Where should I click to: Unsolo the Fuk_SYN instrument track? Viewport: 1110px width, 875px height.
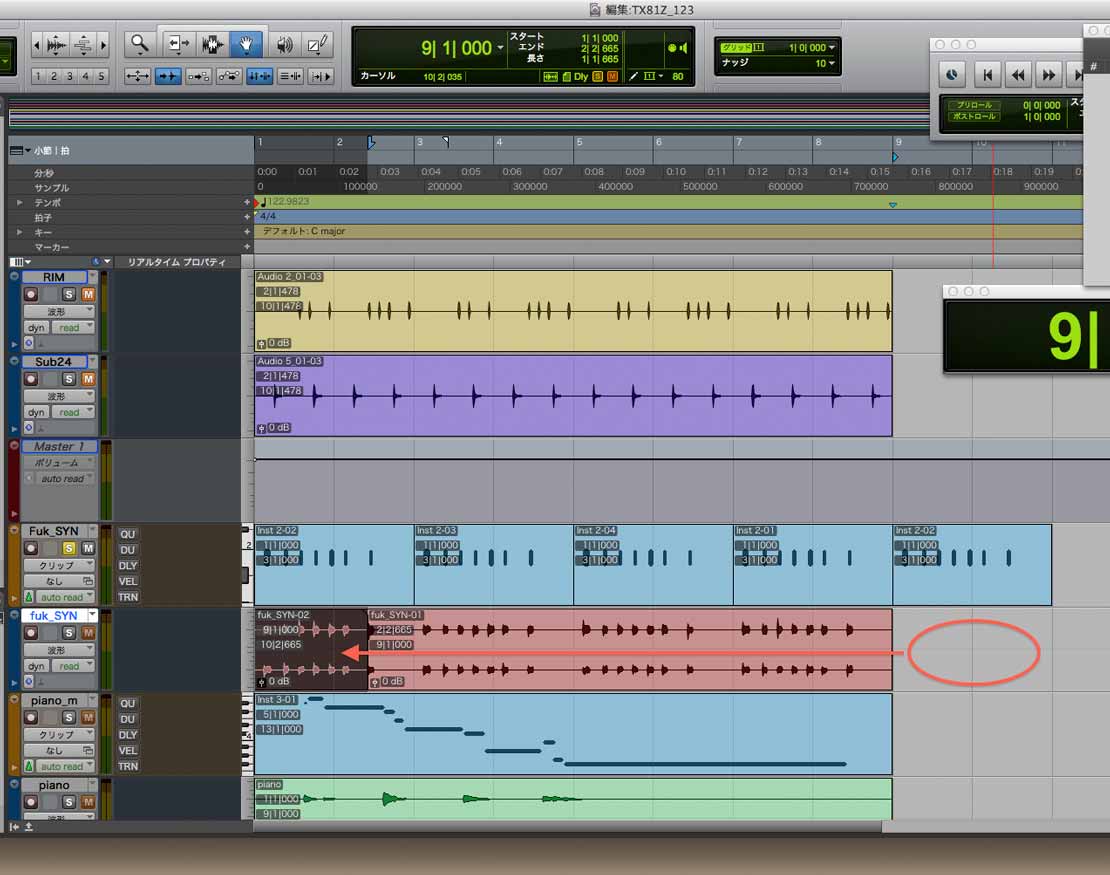(x=69, y=548)
